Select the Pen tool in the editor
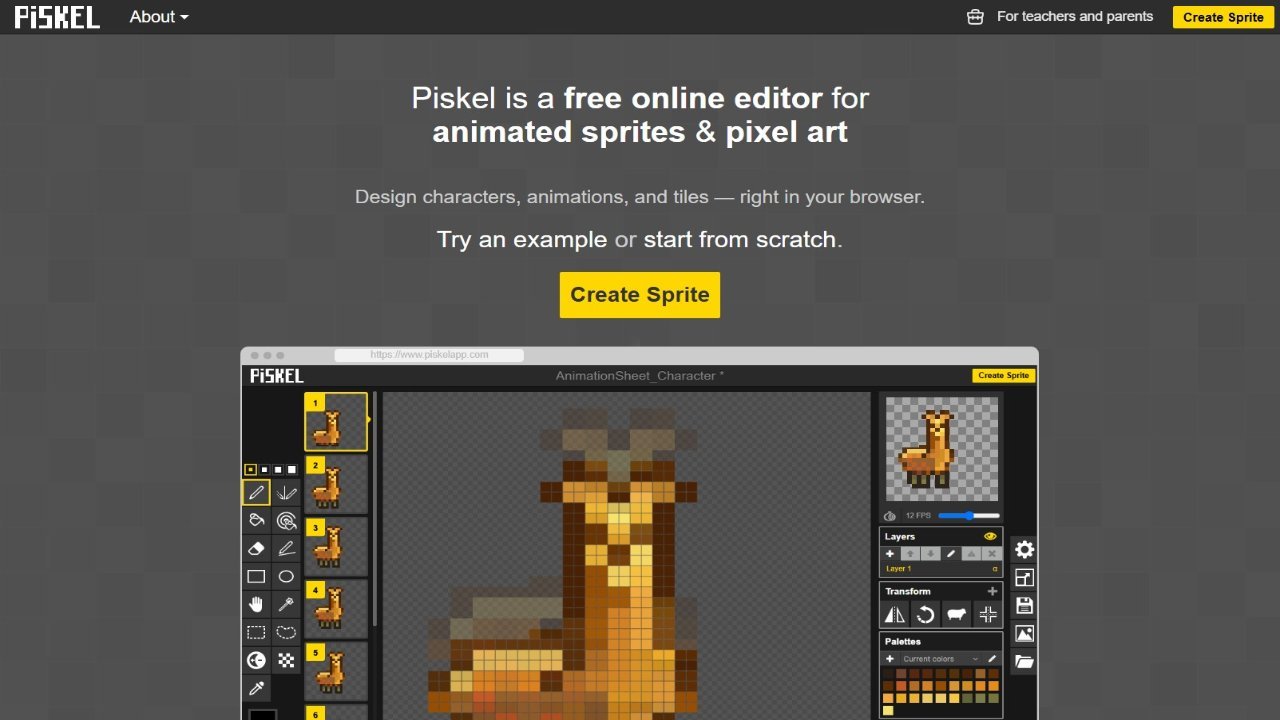 [x=256, y=492]
